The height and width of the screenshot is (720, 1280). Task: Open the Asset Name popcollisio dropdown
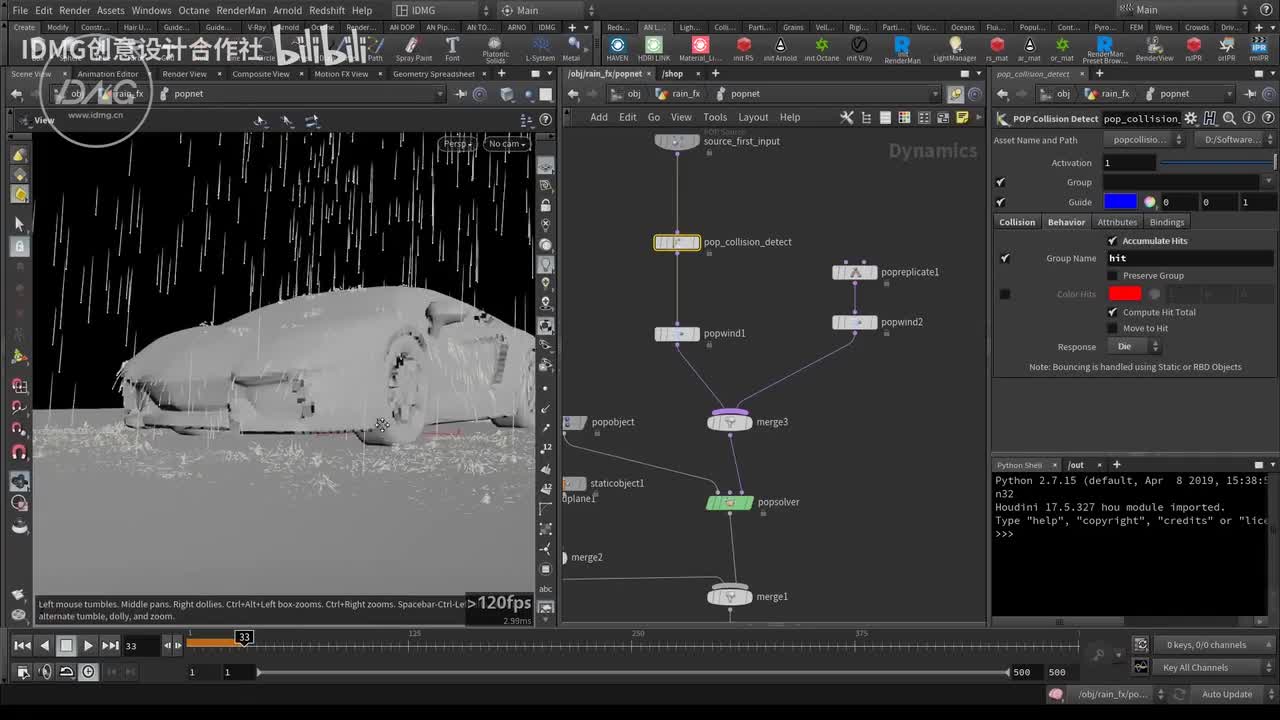coord(1146,140)
